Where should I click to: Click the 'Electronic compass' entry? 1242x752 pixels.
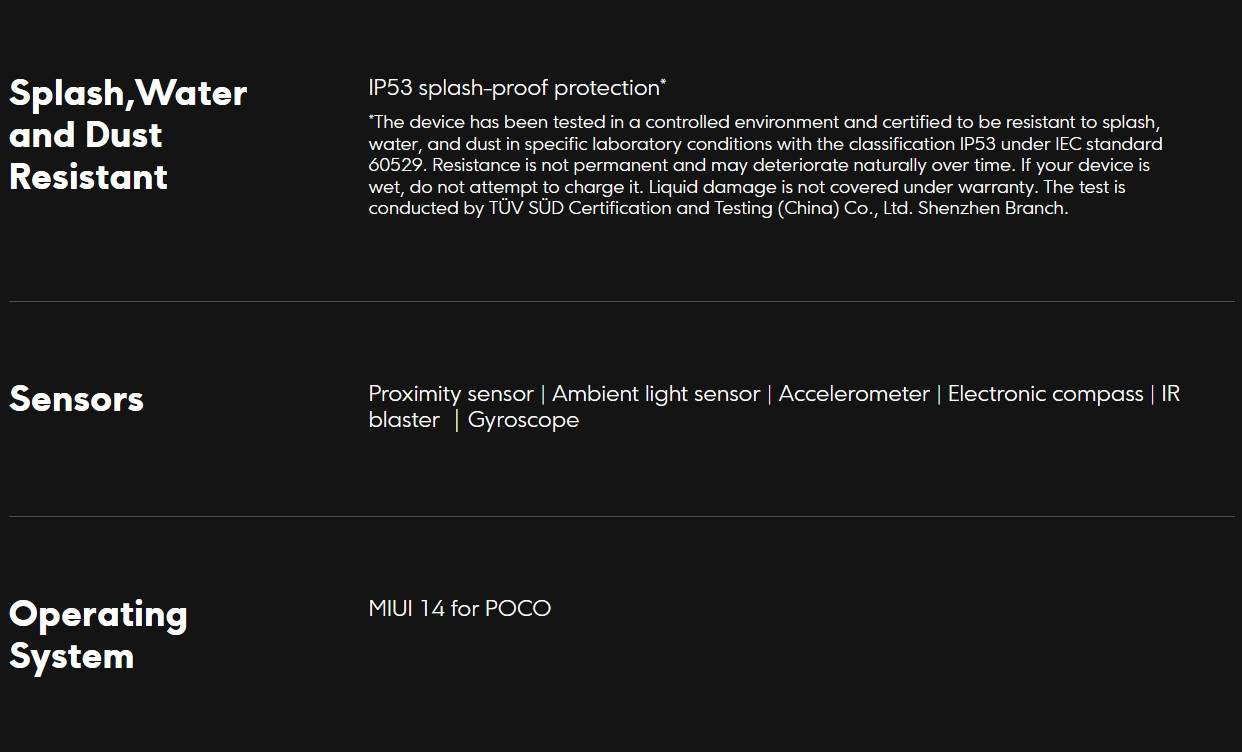click(1045, 394)
